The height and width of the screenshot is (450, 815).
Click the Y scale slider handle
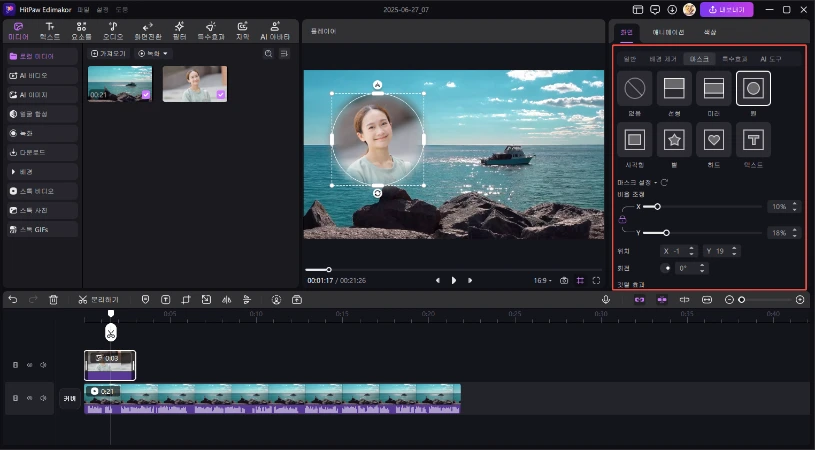point(666,233)
